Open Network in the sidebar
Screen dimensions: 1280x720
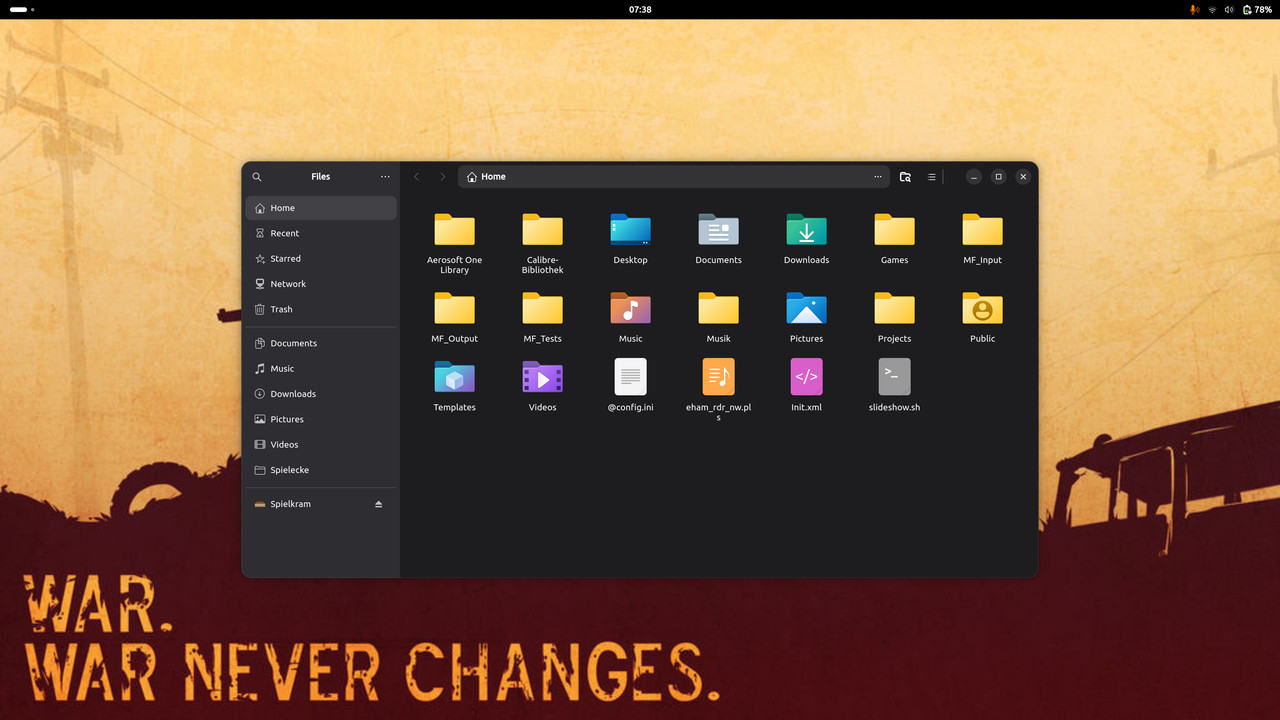pyautogui.click(x=321, y=284)
